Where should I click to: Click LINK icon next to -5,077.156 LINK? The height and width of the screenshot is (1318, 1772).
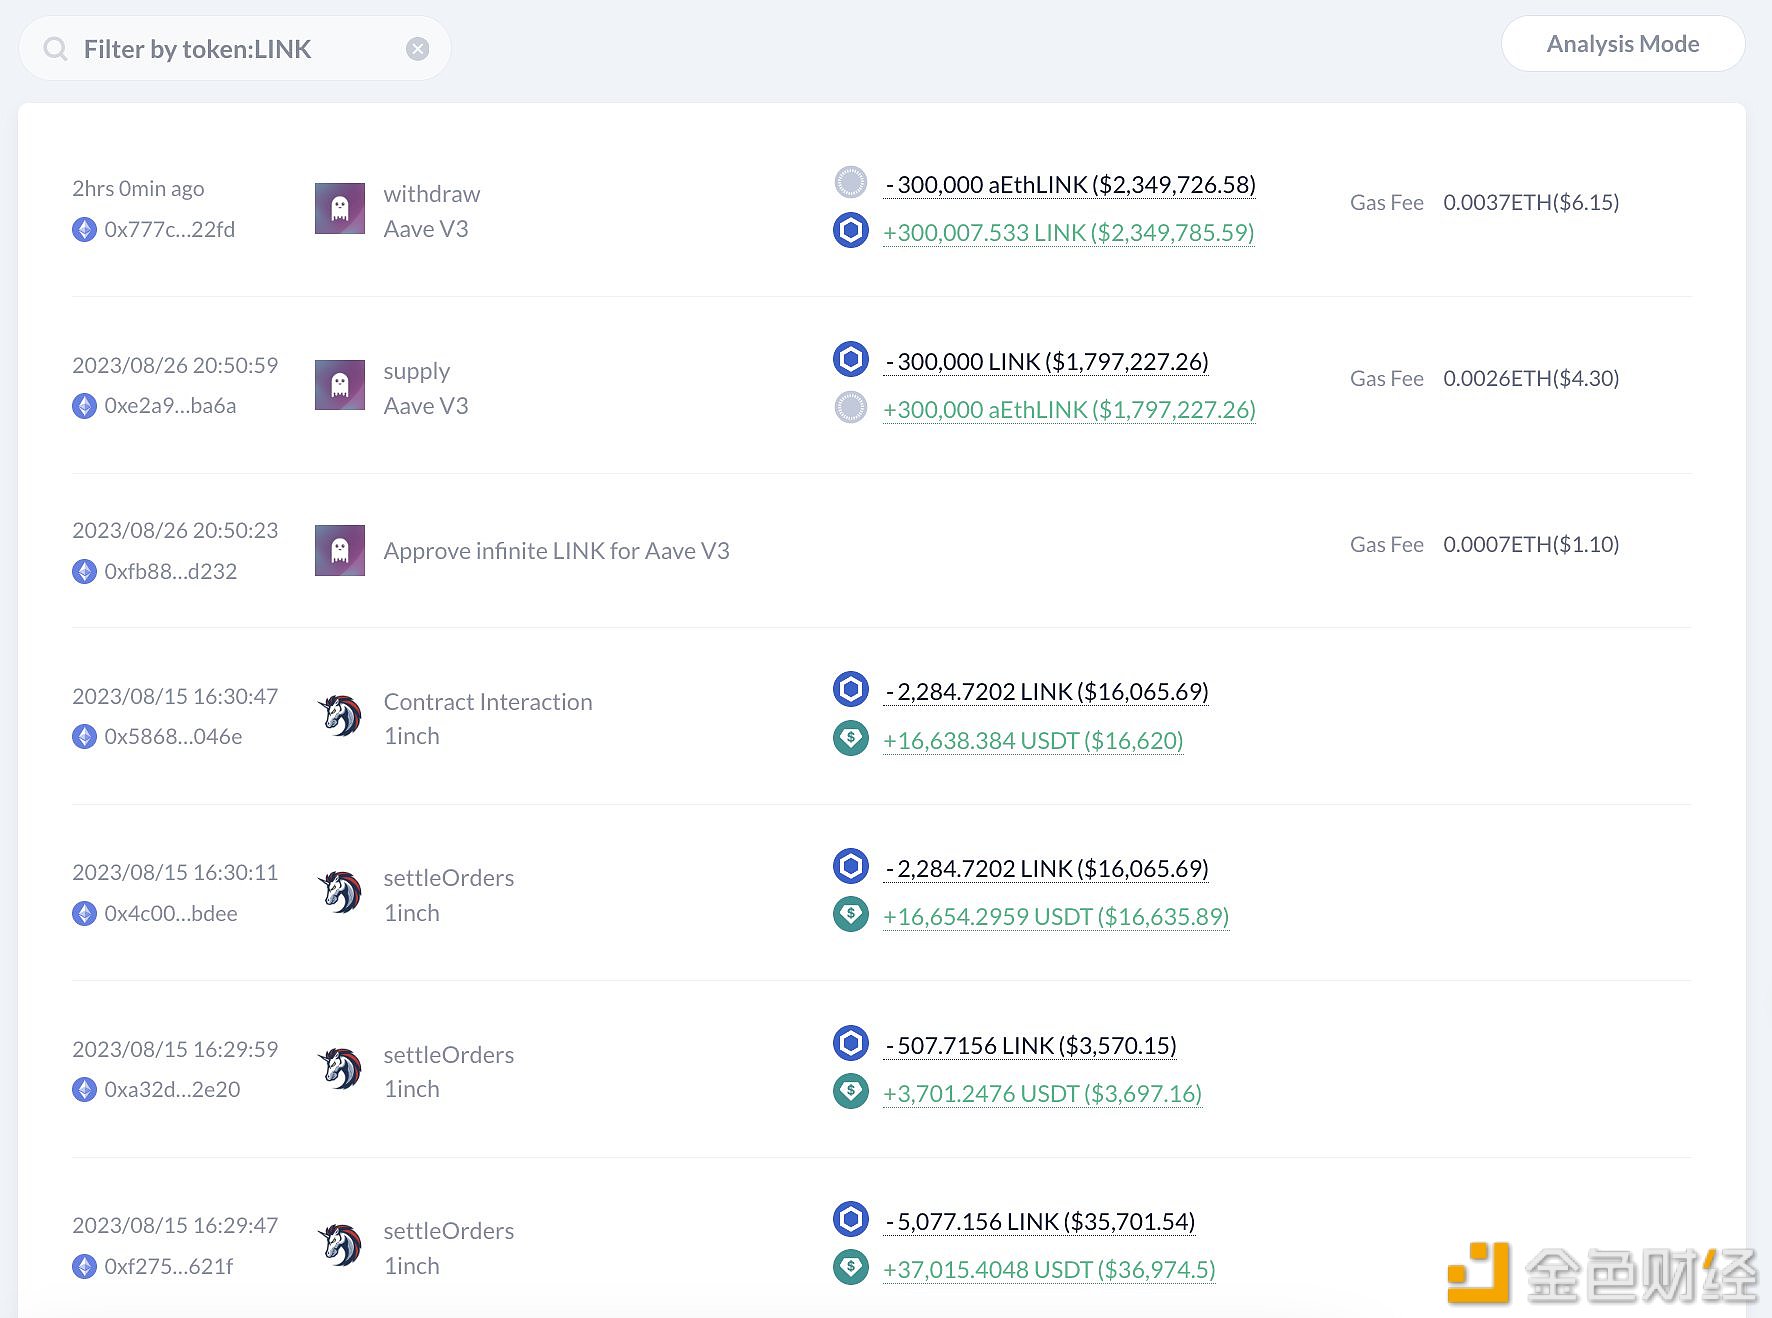point(851,1219)
